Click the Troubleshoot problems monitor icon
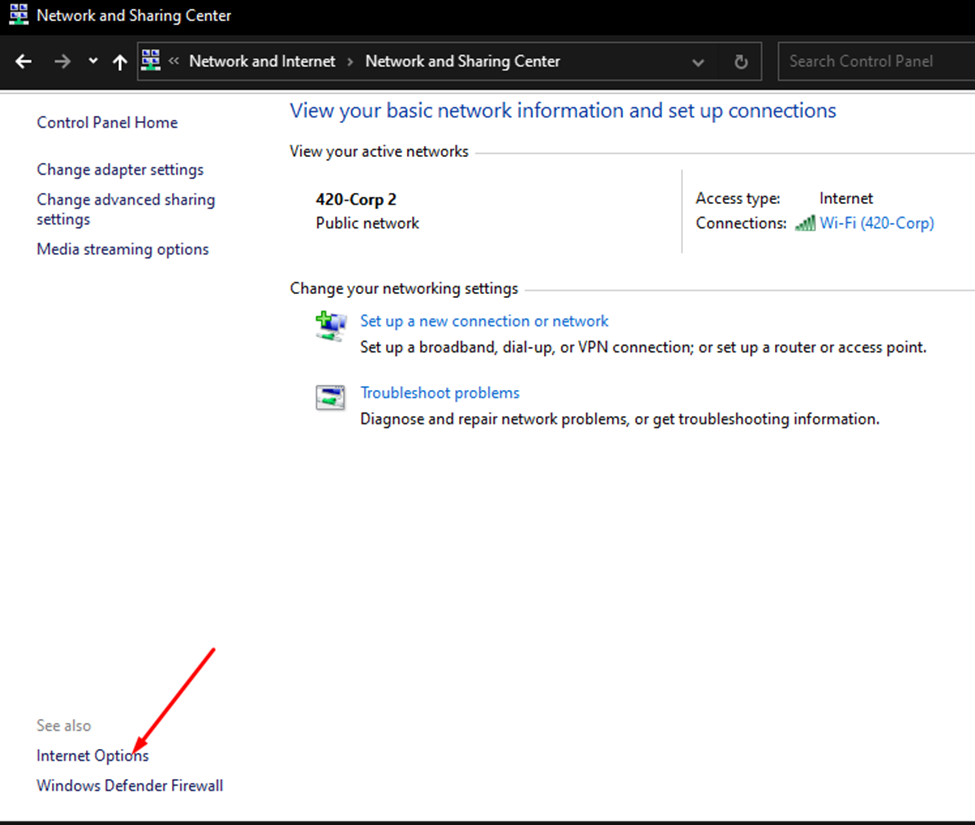Screen dimensions: 975x825 331,395
